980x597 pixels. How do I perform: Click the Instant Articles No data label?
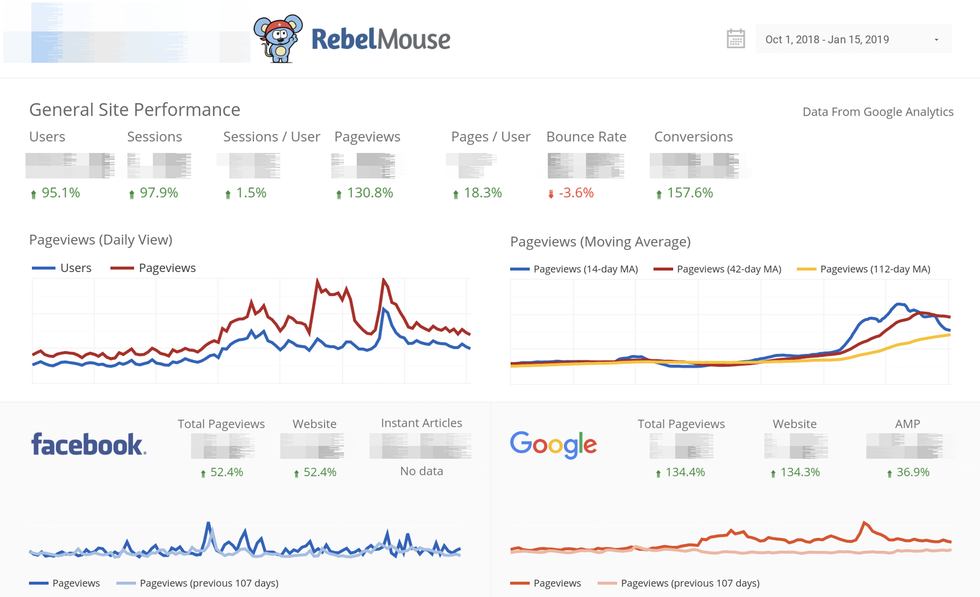click(421, 471)
